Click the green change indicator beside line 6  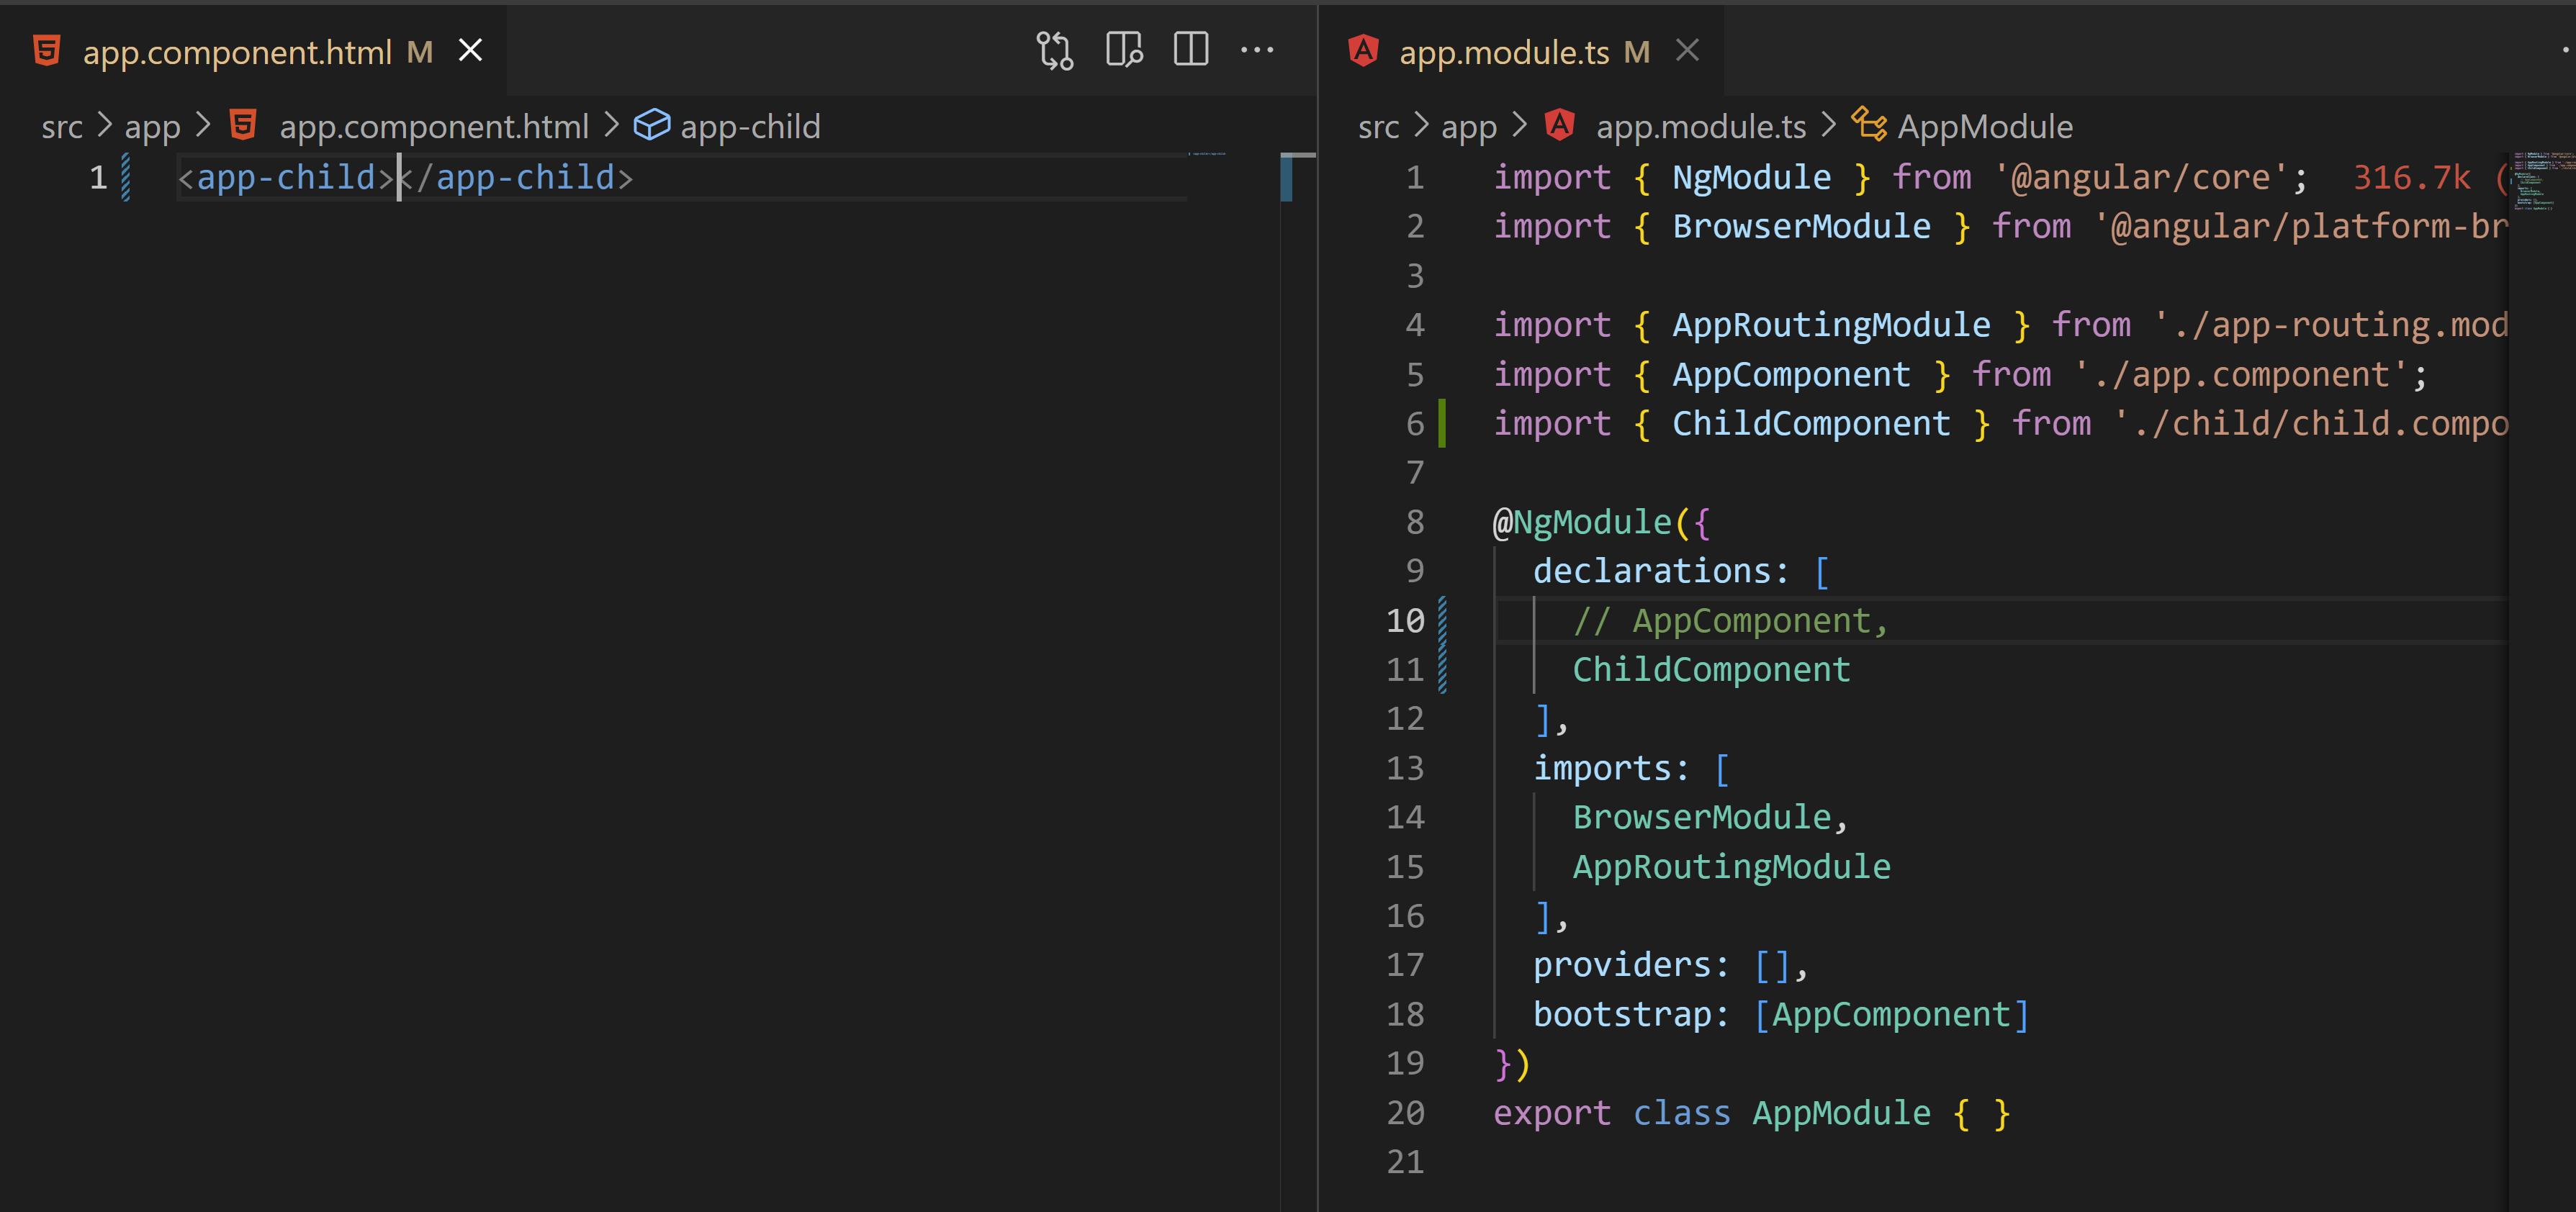(1443, 423)
